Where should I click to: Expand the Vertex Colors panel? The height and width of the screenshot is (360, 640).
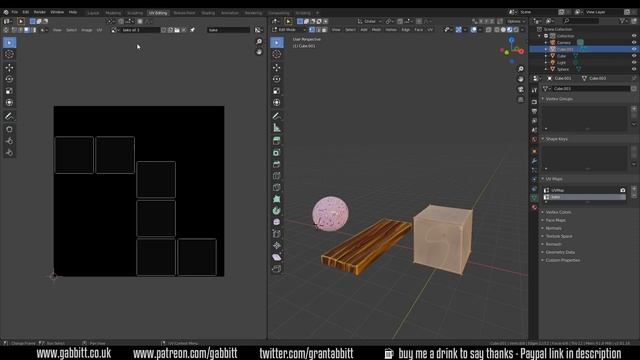558,212
